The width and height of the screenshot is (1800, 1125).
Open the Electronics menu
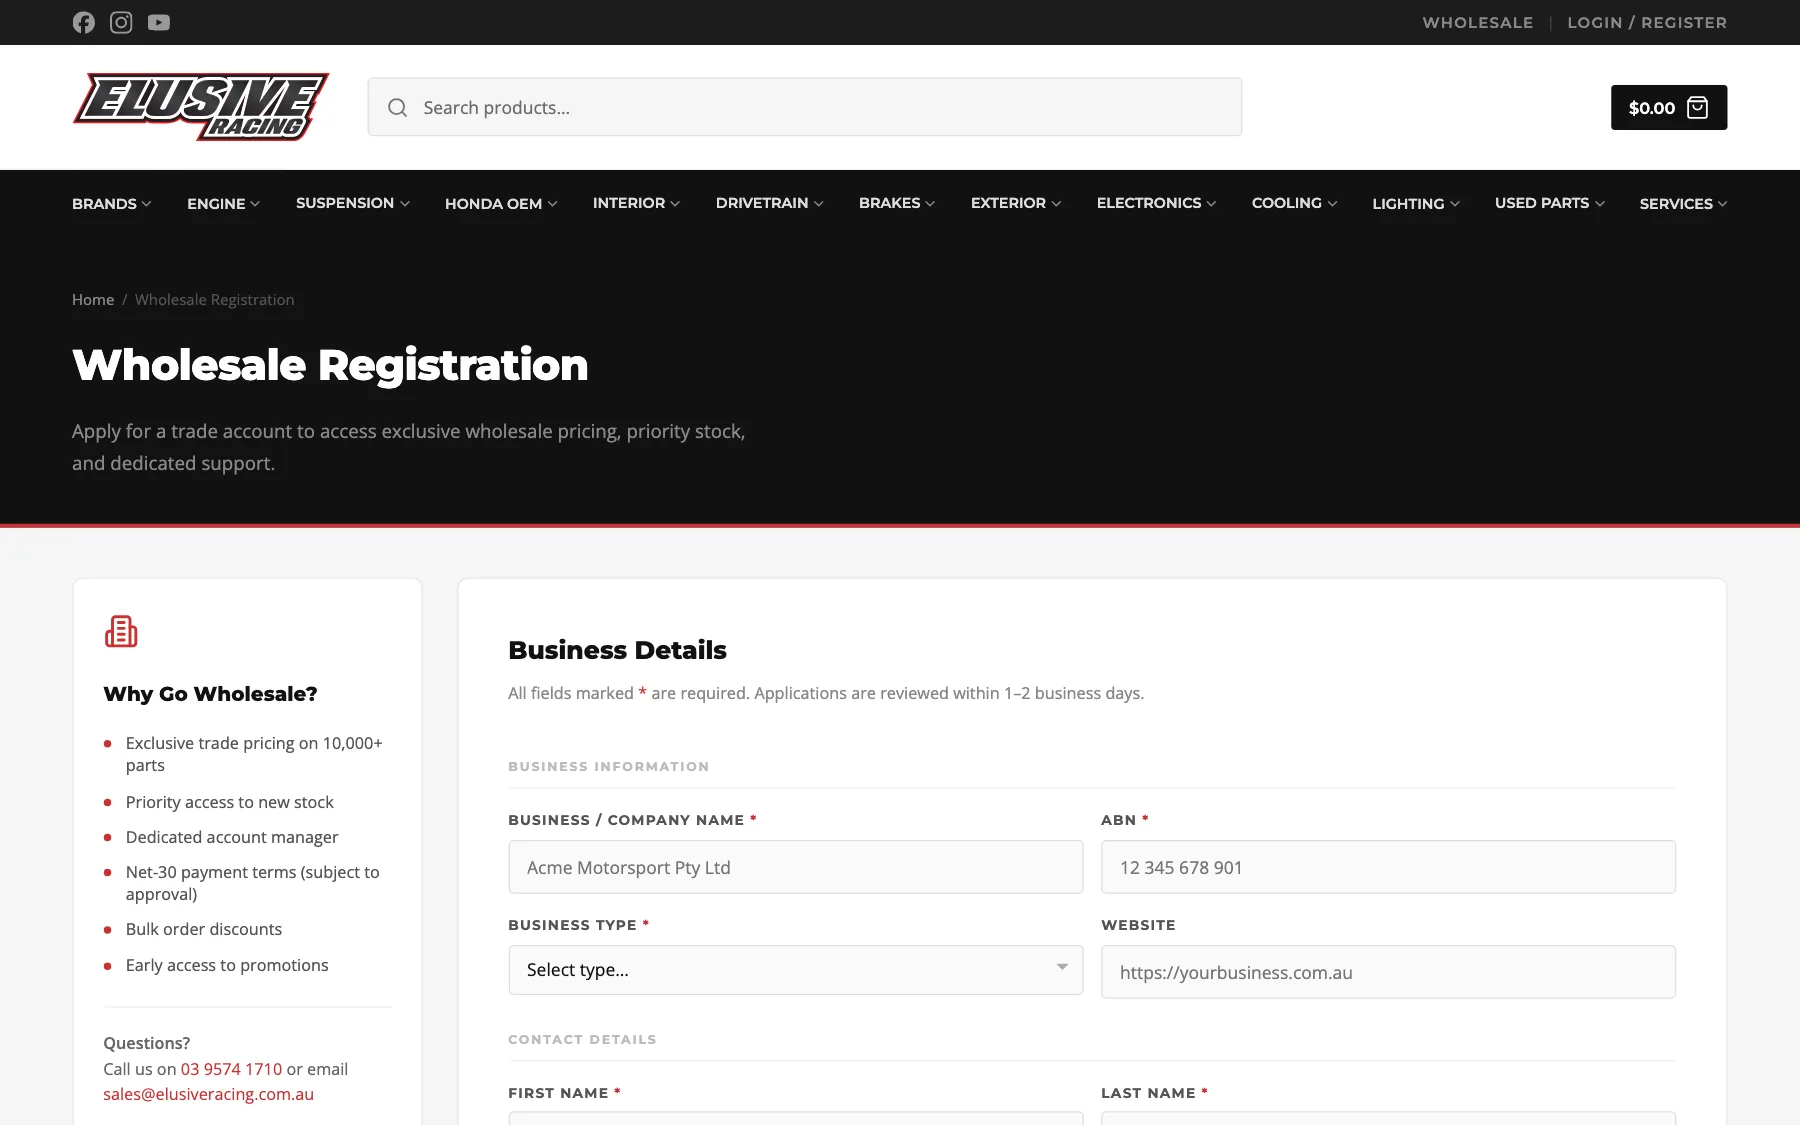click(1157, 203)
